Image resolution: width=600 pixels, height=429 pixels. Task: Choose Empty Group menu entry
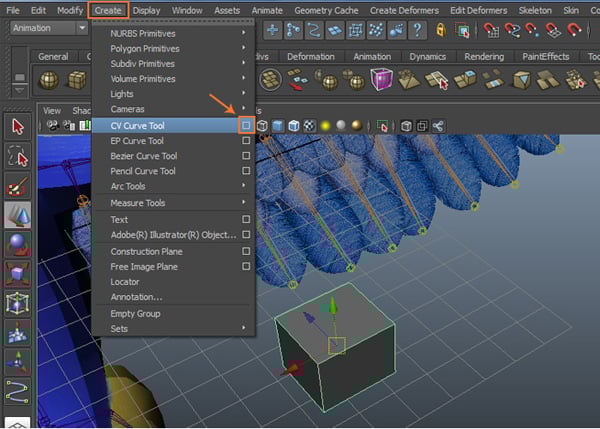(173, 313)
